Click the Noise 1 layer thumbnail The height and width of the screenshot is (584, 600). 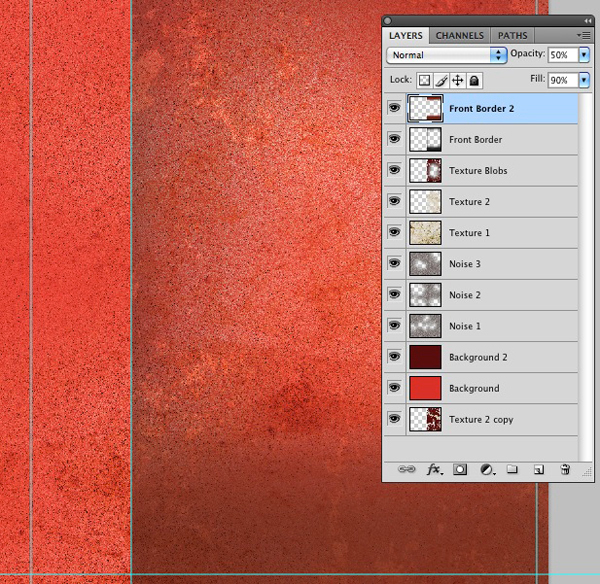[x=425, y=326]
